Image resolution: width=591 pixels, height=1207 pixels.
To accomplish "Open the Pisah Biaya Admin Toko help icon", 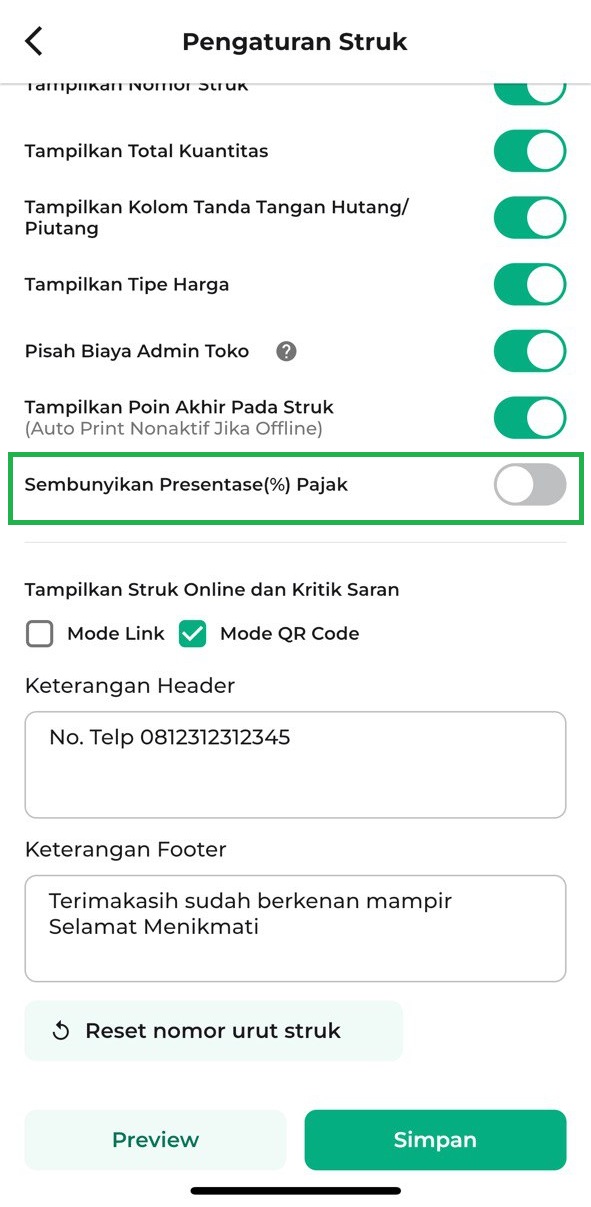I will (x=287, y=351).
